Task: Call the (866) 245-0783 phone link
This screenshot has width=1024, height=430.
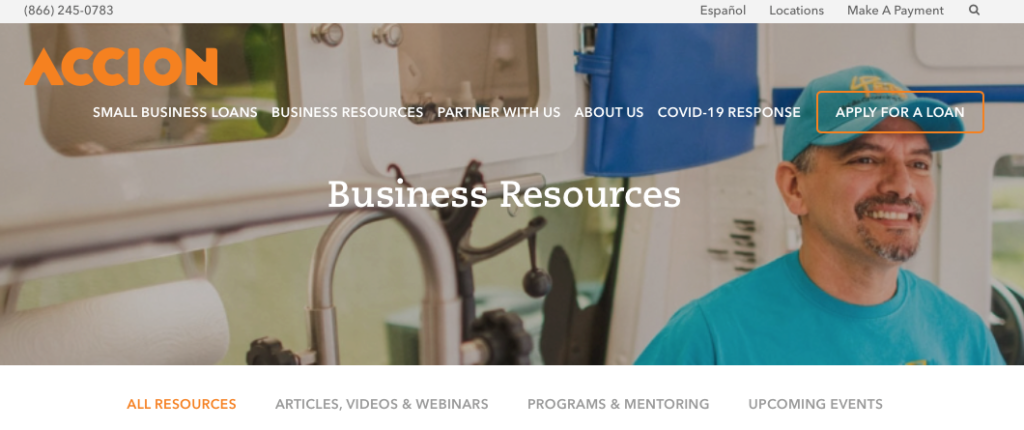Action: [69, 10]
